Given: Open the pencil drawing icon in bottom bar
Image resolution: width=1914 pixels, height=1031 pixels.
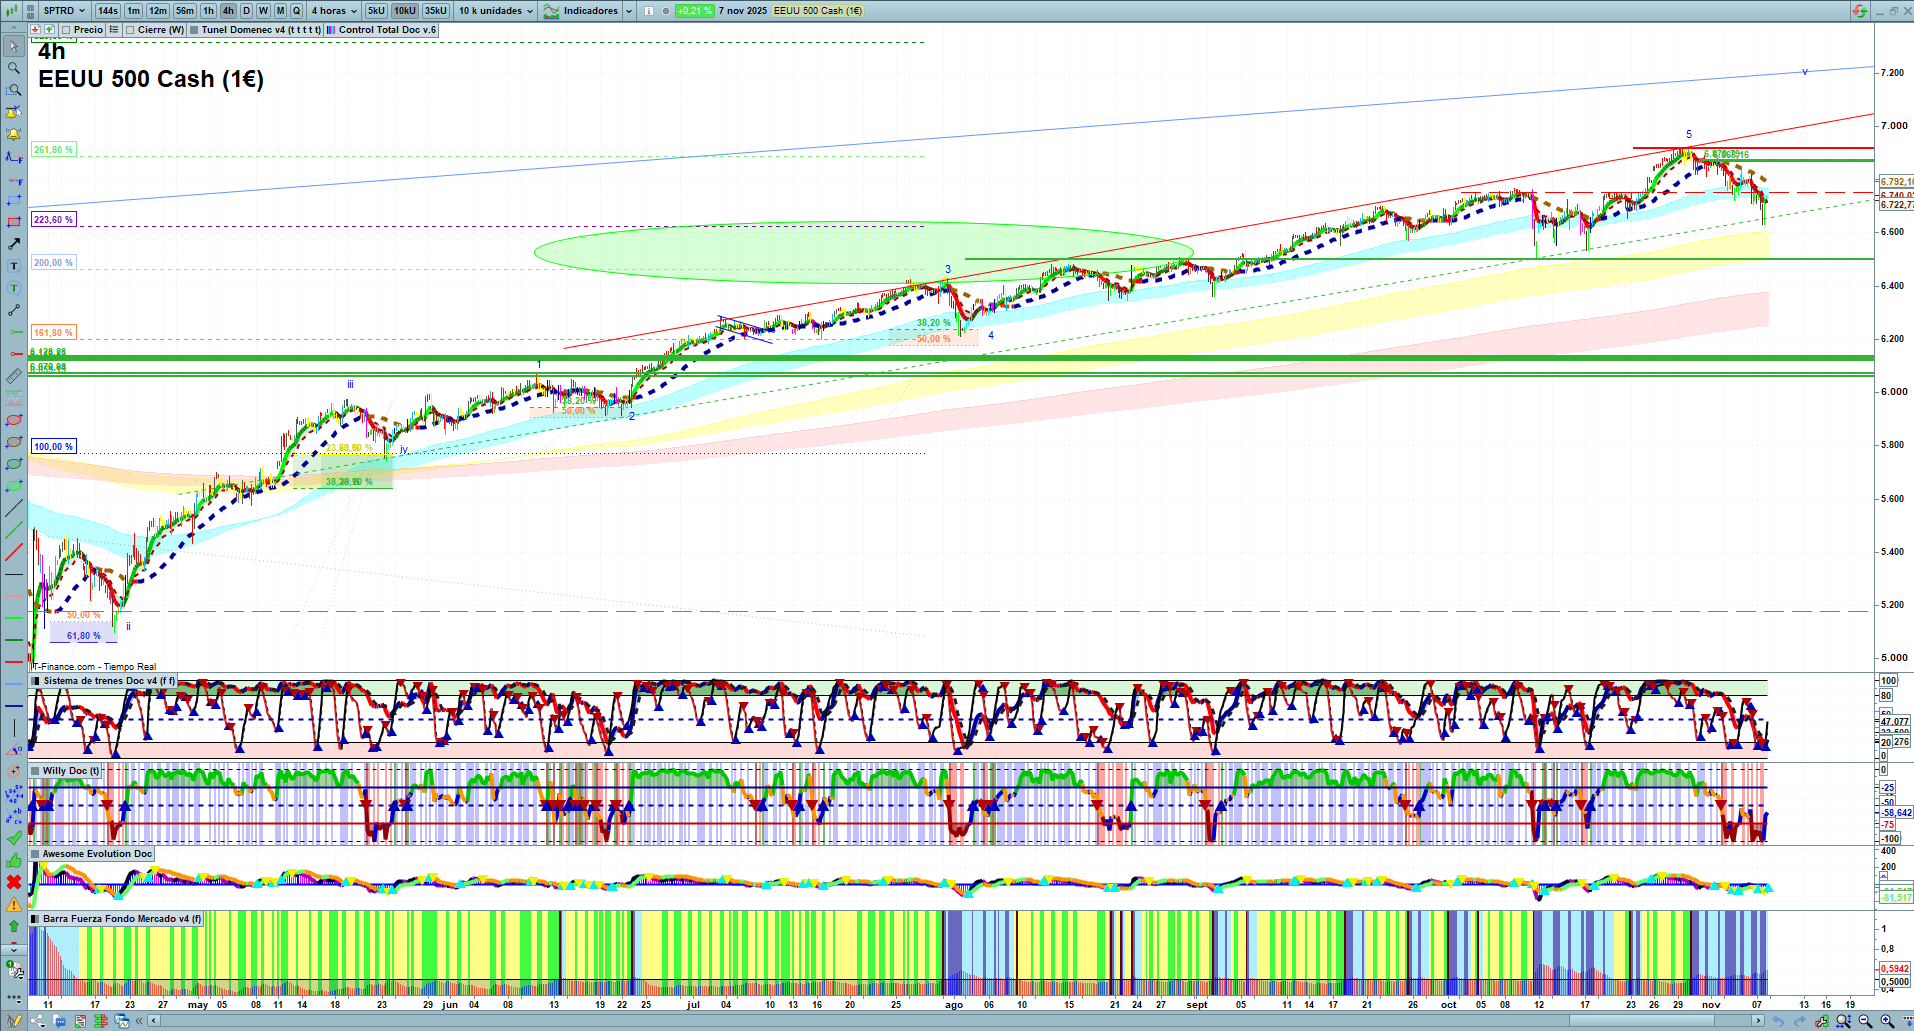Looking at the screenshot, I should coord(14,1021).
